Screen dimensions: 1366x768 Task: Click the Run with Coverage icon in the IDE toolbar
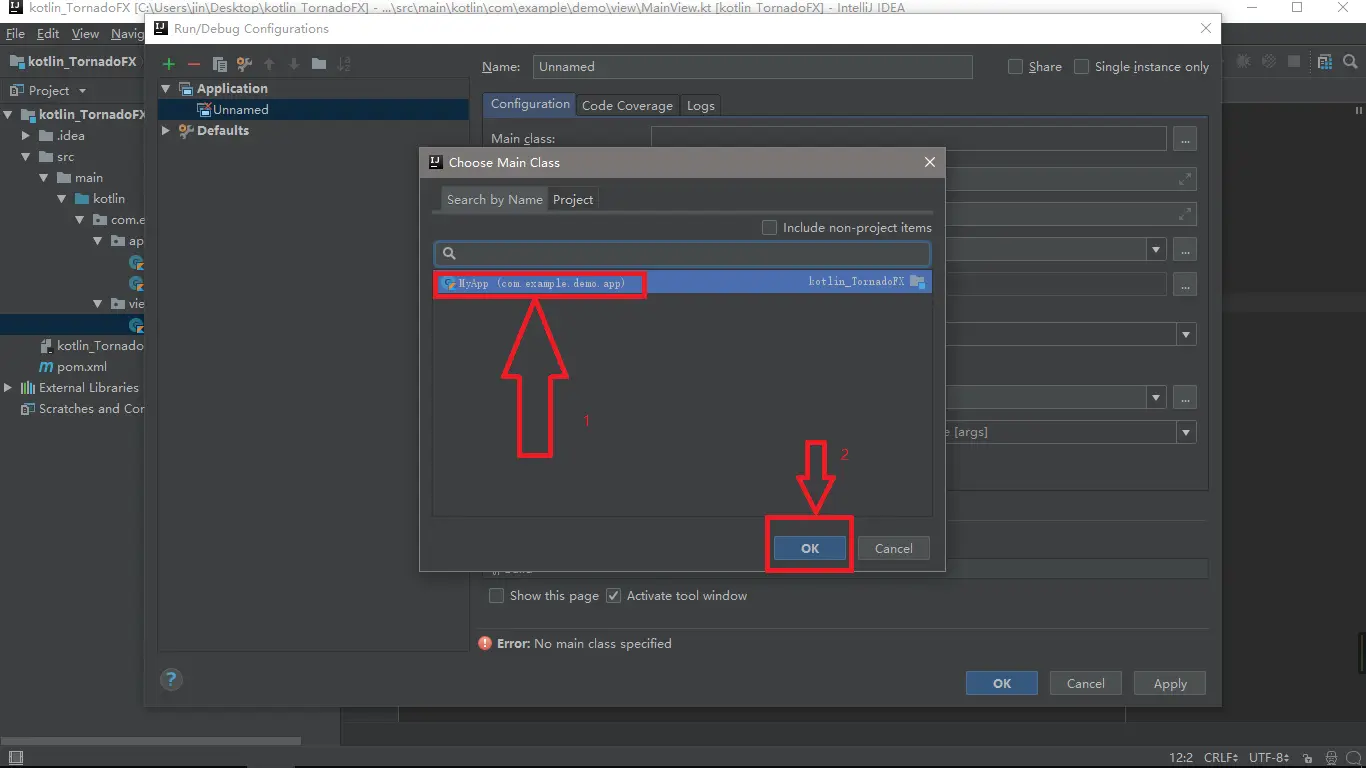pos(1269,61)
